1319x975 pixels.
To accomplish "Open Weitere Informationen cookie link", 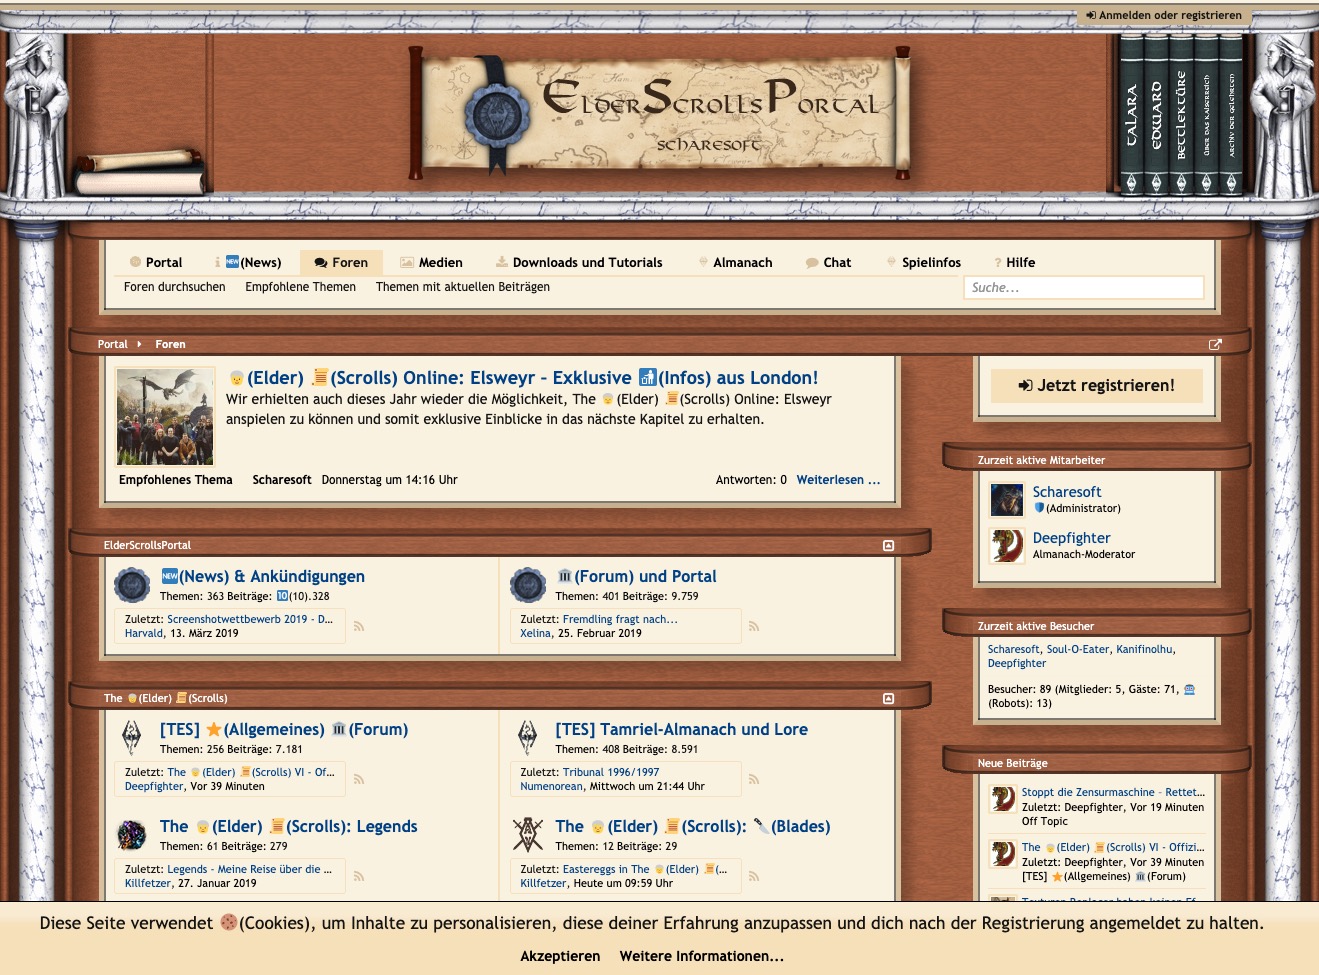I will click(701, 956).
